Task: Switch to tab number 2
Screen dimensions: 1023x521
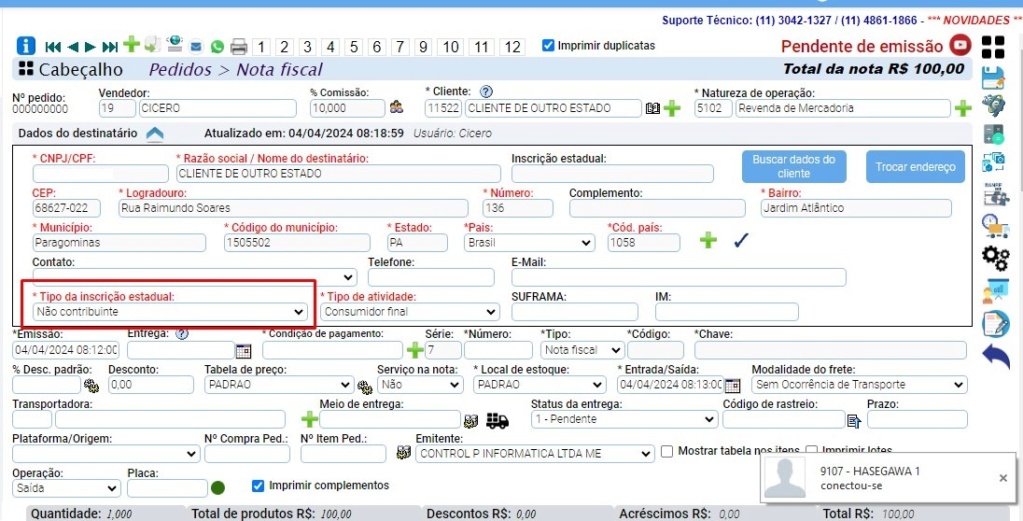Action: point(284,47)
